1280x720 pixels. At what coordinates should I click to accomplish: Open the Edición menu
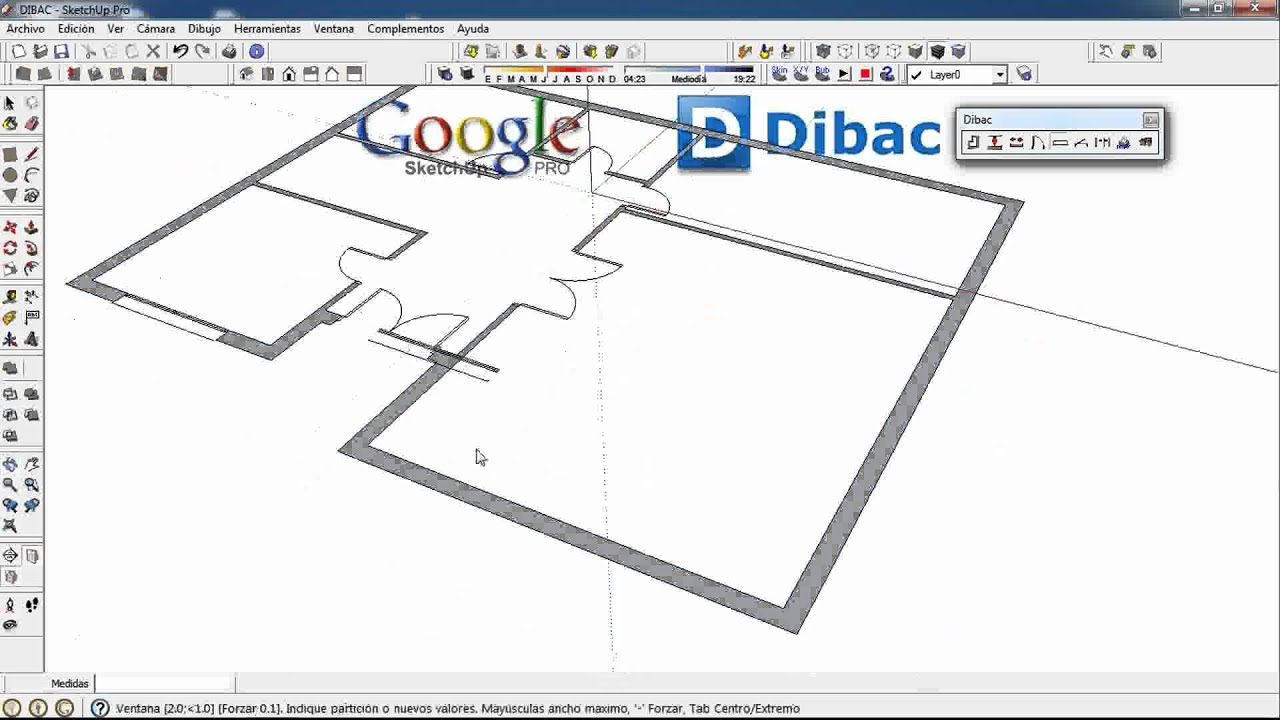(x=76, y=29)
